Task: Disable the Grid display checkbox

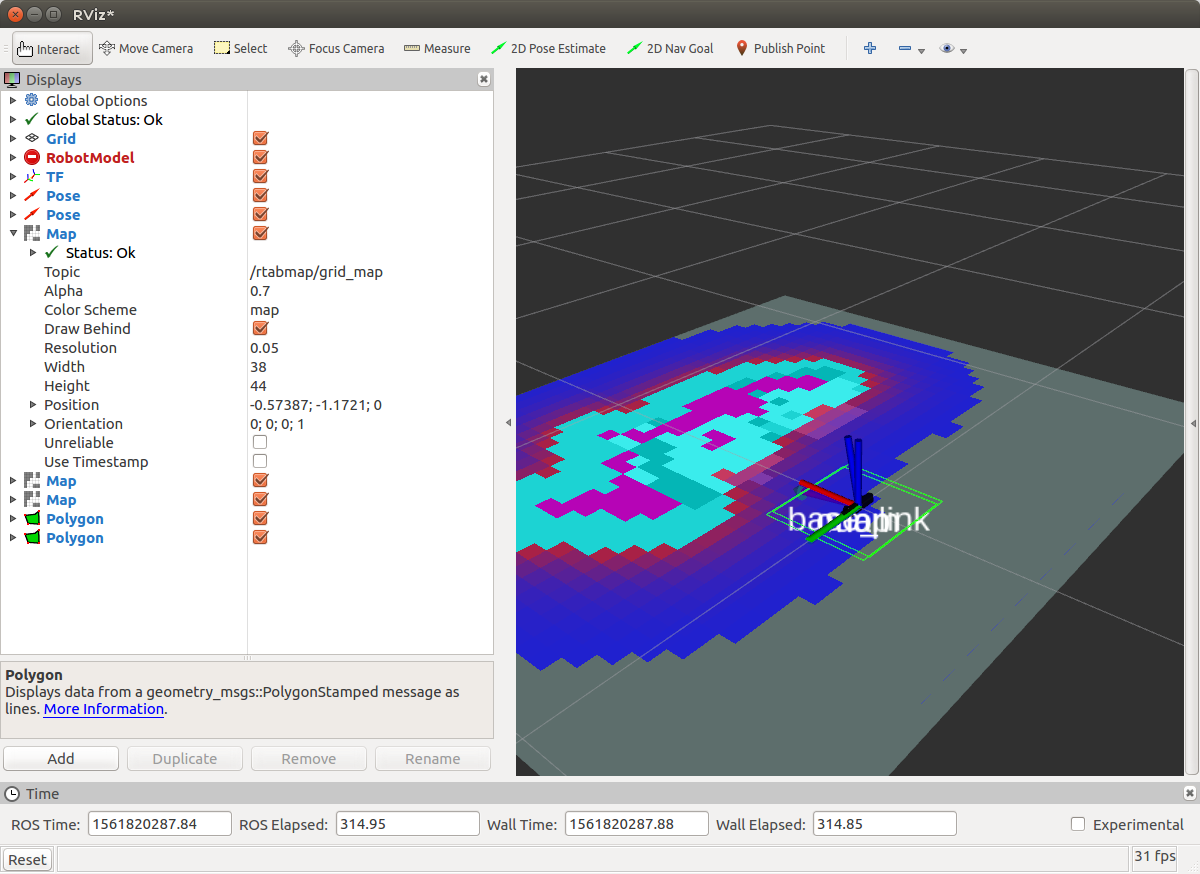Action: (260, 138)
